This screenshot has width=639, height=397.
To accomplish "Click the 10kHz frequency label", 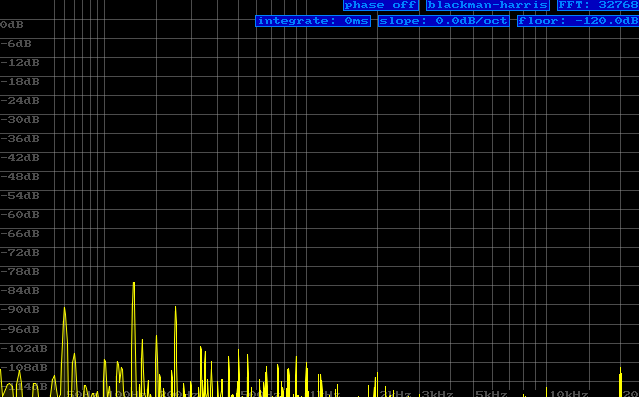I will click(x=569, y=394).
